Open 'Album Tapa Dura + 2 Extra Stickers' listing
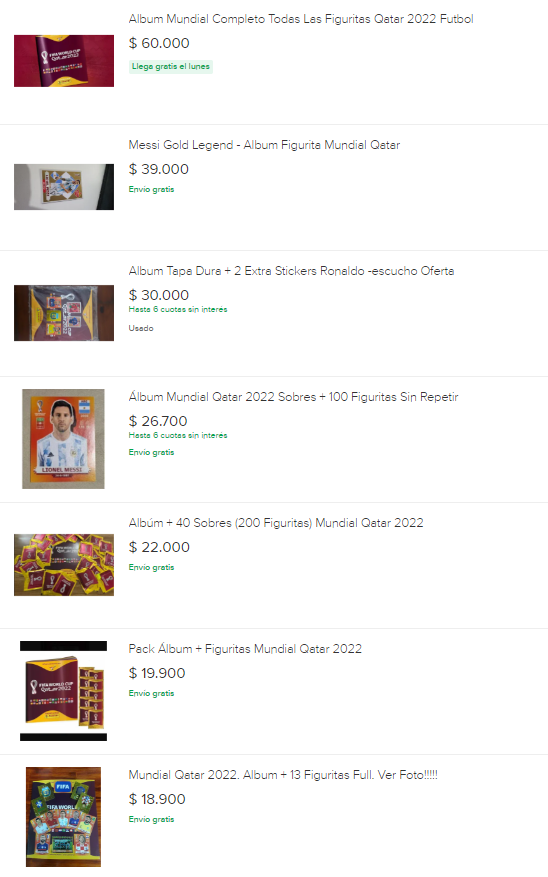Screen dimensions: 548x877 pyautogui.click(x=291, y=271)
